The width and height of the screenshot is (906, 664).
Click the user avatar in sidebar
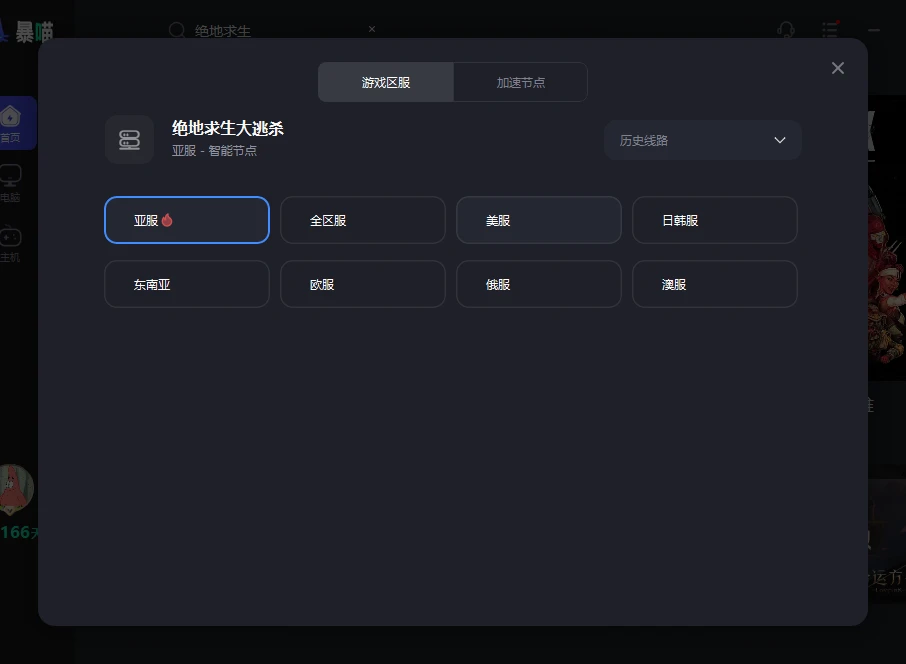click(15, 489)
